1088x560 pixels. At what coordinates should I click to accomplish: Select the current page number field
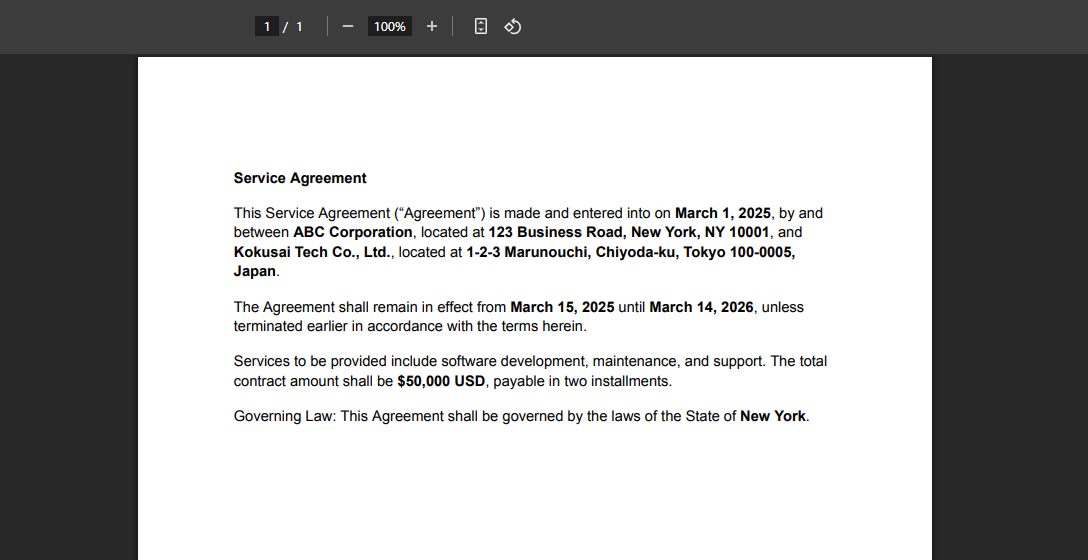coord(266,26)
